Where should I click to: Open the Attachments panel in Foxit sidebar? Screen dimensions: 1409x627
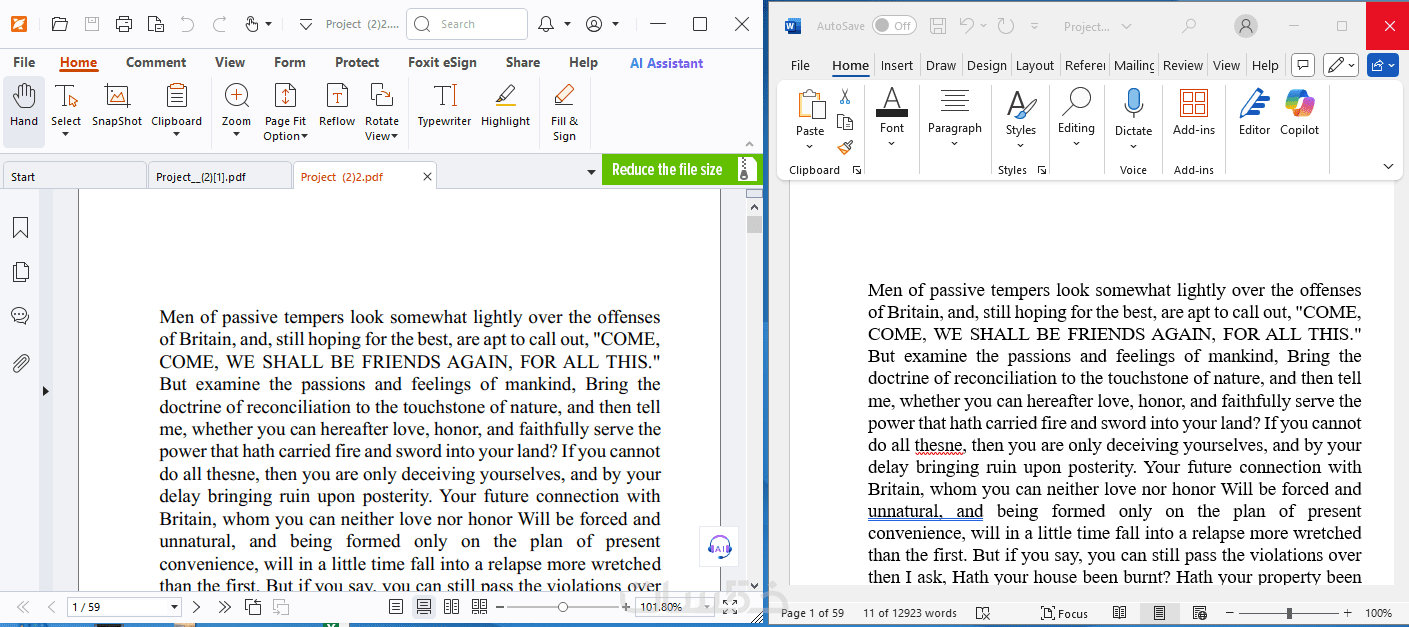20,362
